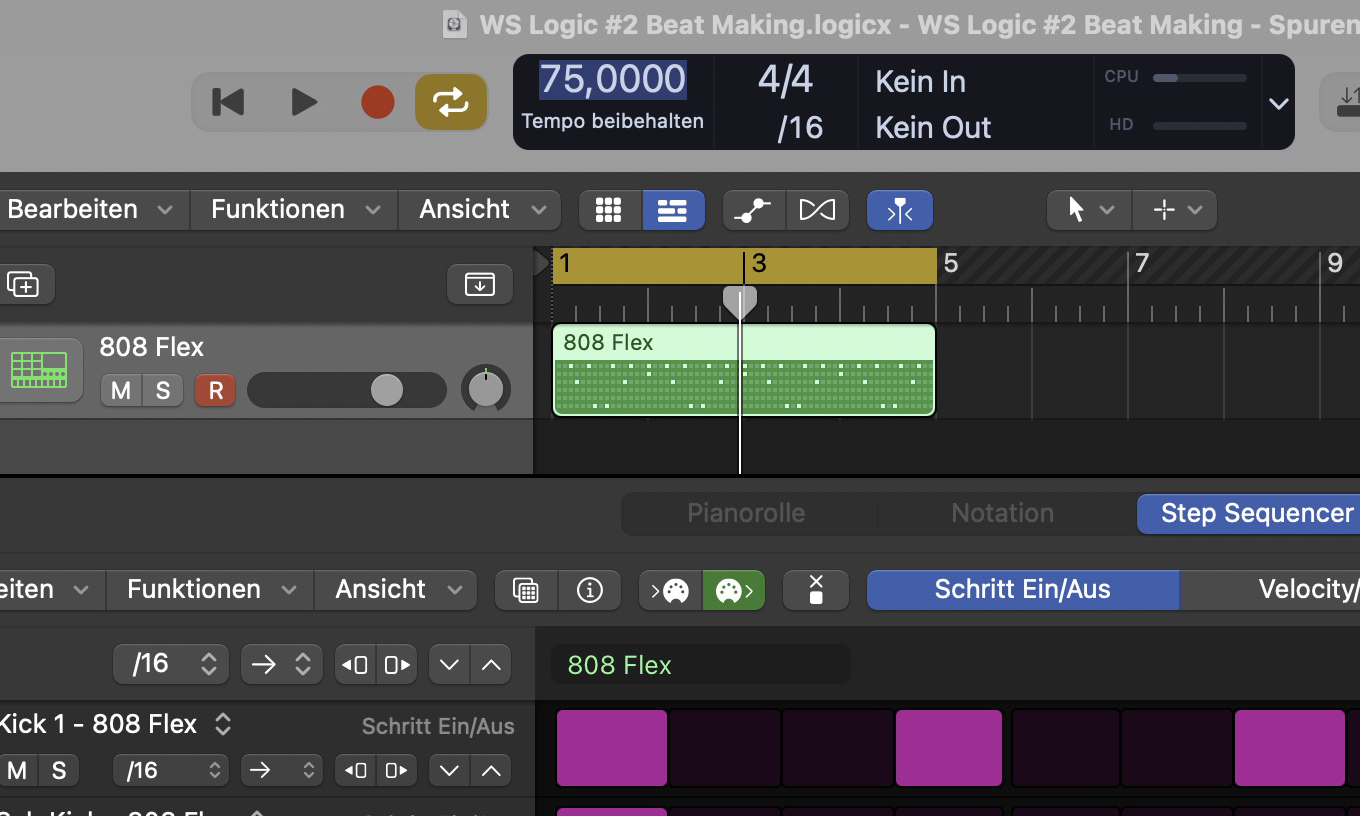
Task: Open the Funktionen menu in the tracks area
Action: click(295, 210)
